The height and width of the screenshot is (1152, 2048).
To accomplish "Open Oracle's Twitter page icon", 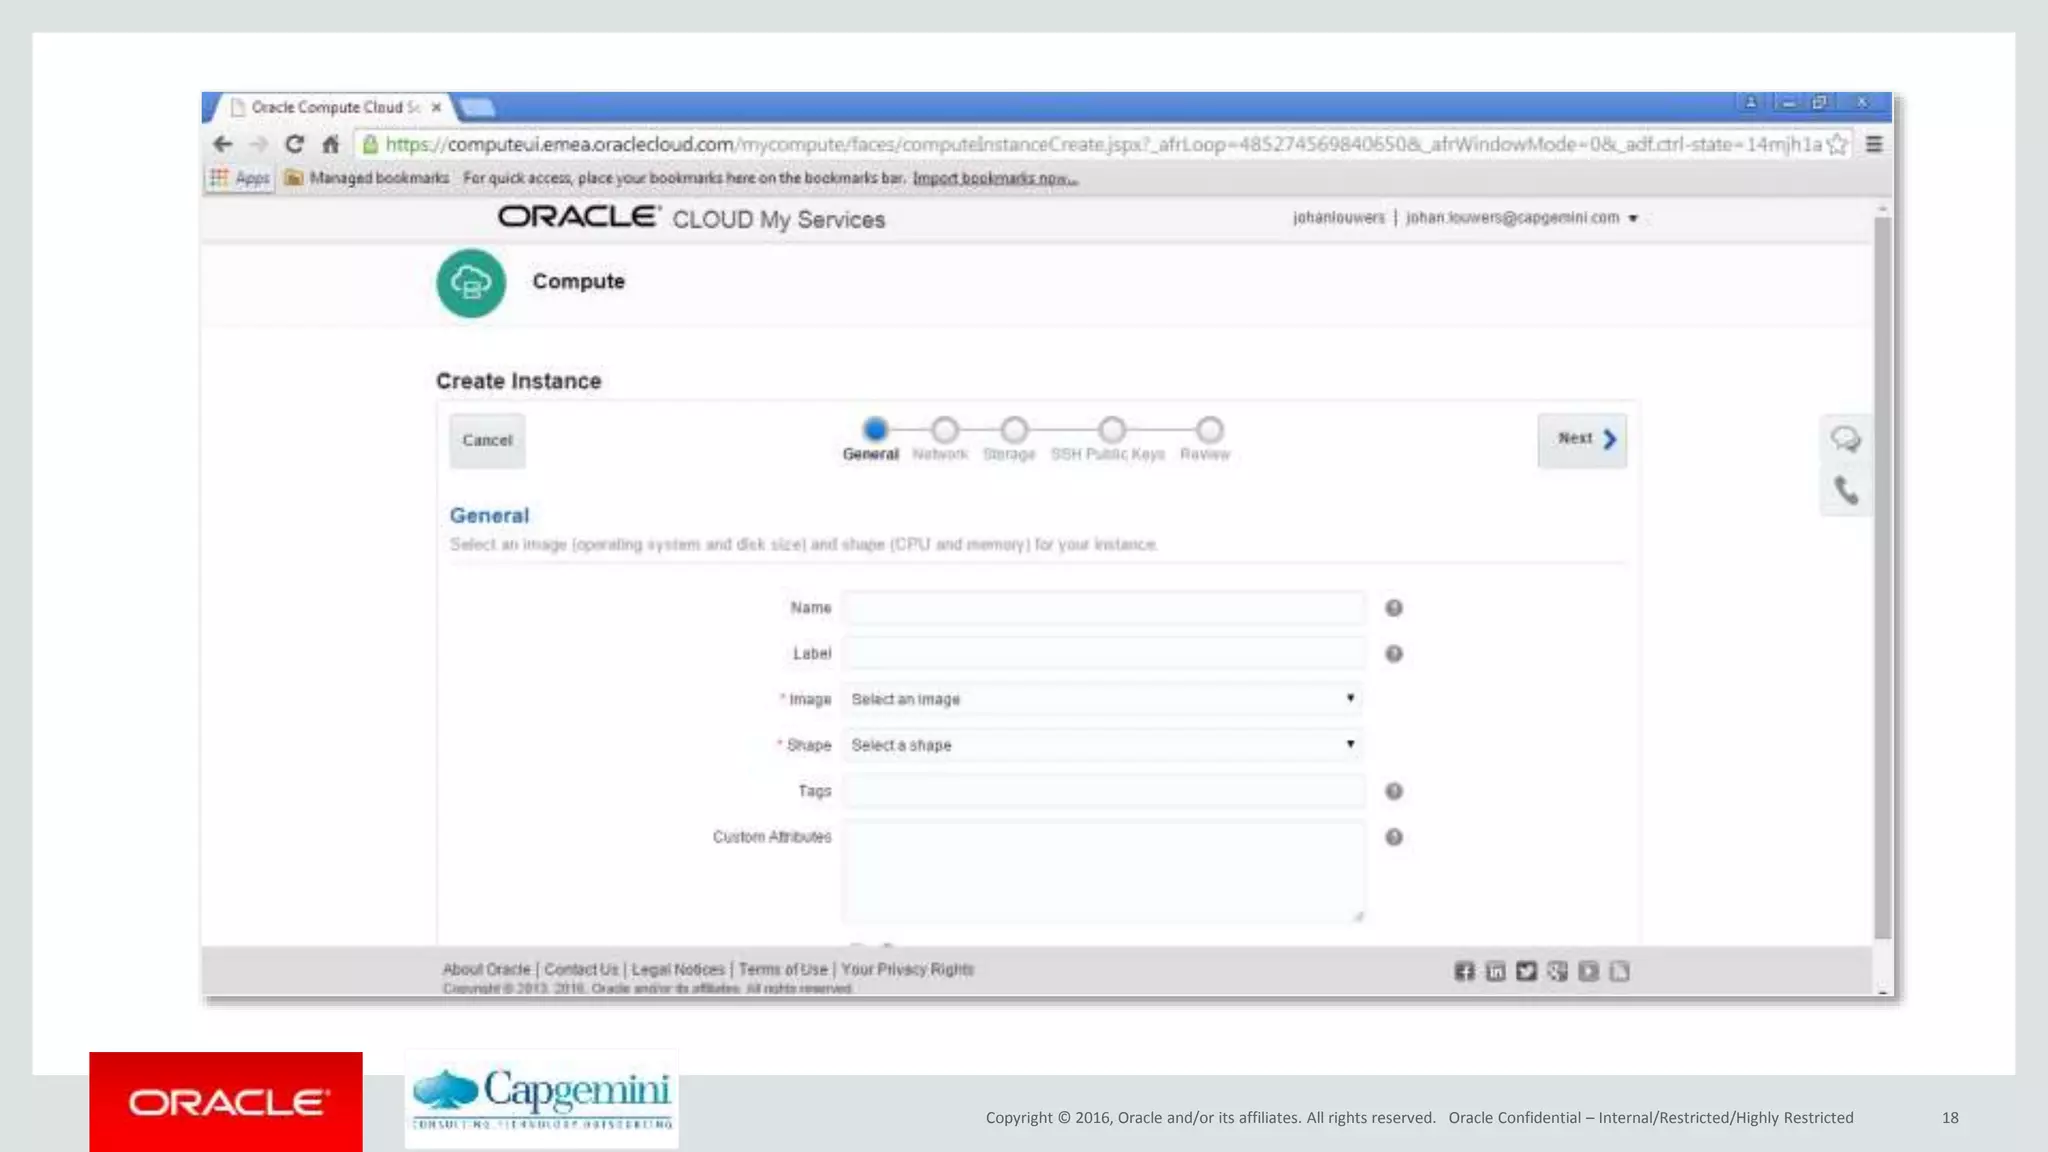I will (1526, 972).
